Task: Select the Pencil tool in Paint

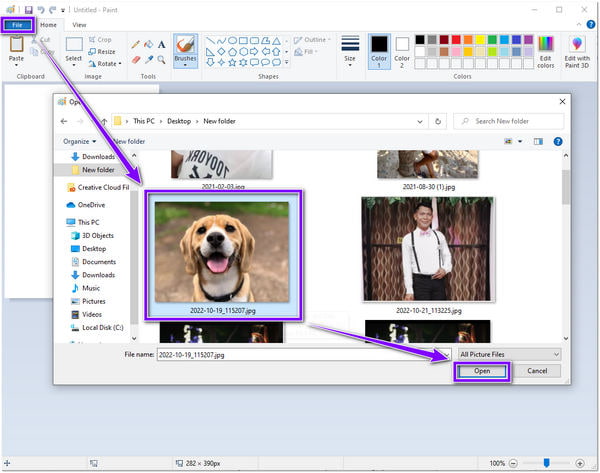Action: pos(135,44)
